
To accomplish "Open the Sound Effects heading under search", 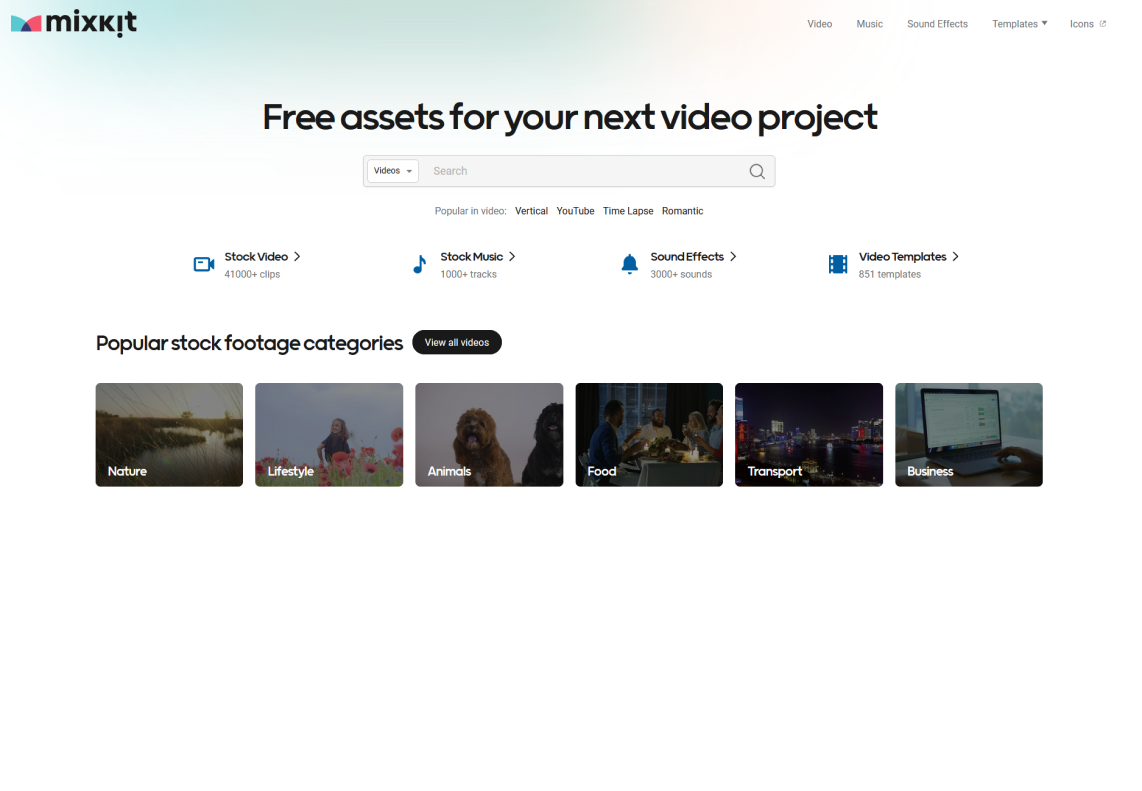I will 687,256.
